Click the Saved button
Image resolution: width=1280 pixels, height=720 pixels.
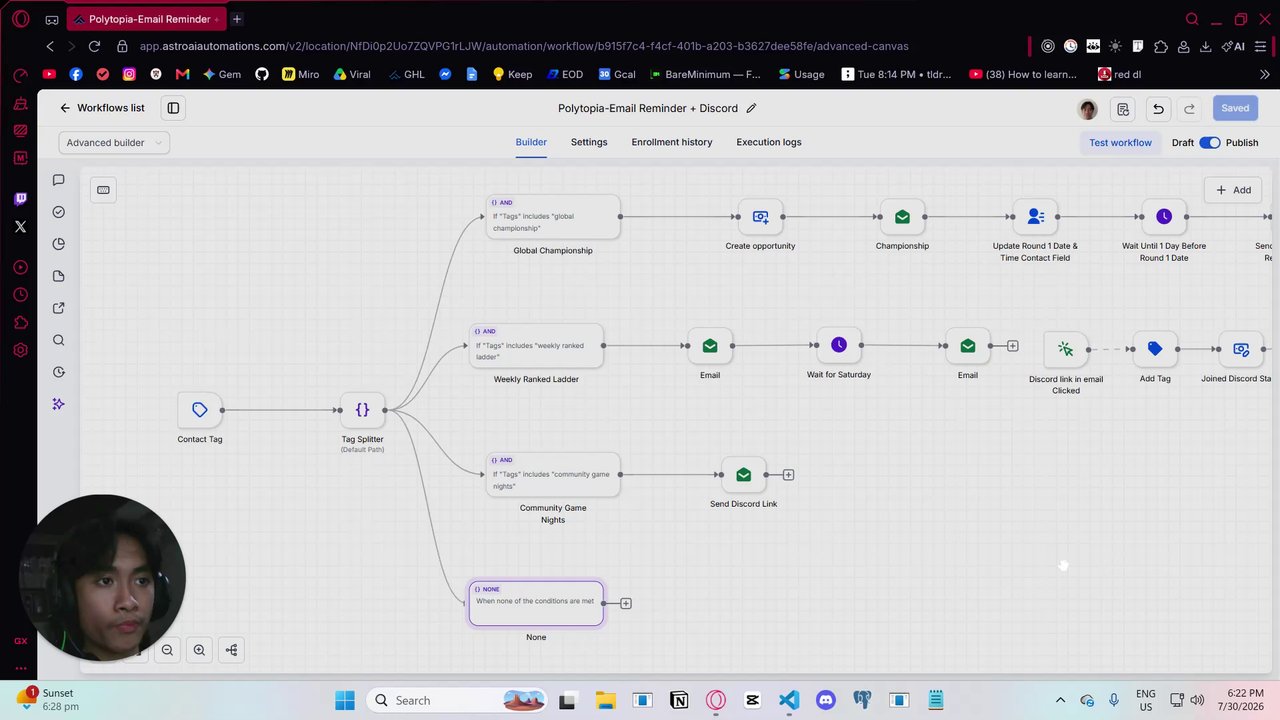coord(1235,108)
